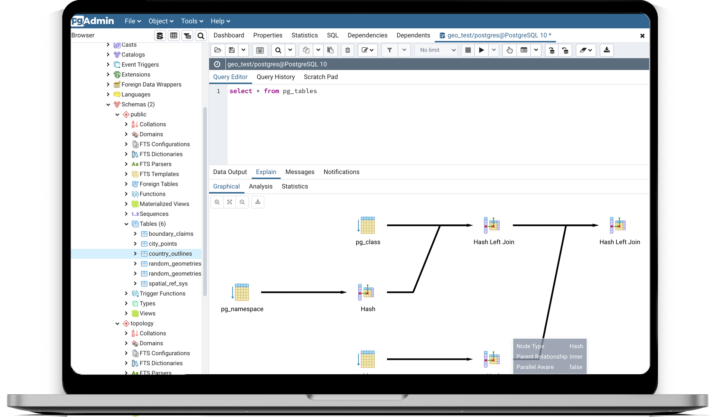Image resolution: width=715 pixels, height=417 pixels.
Task: Click the download icon in the Graphical explain toolbar
Action: 258,202
